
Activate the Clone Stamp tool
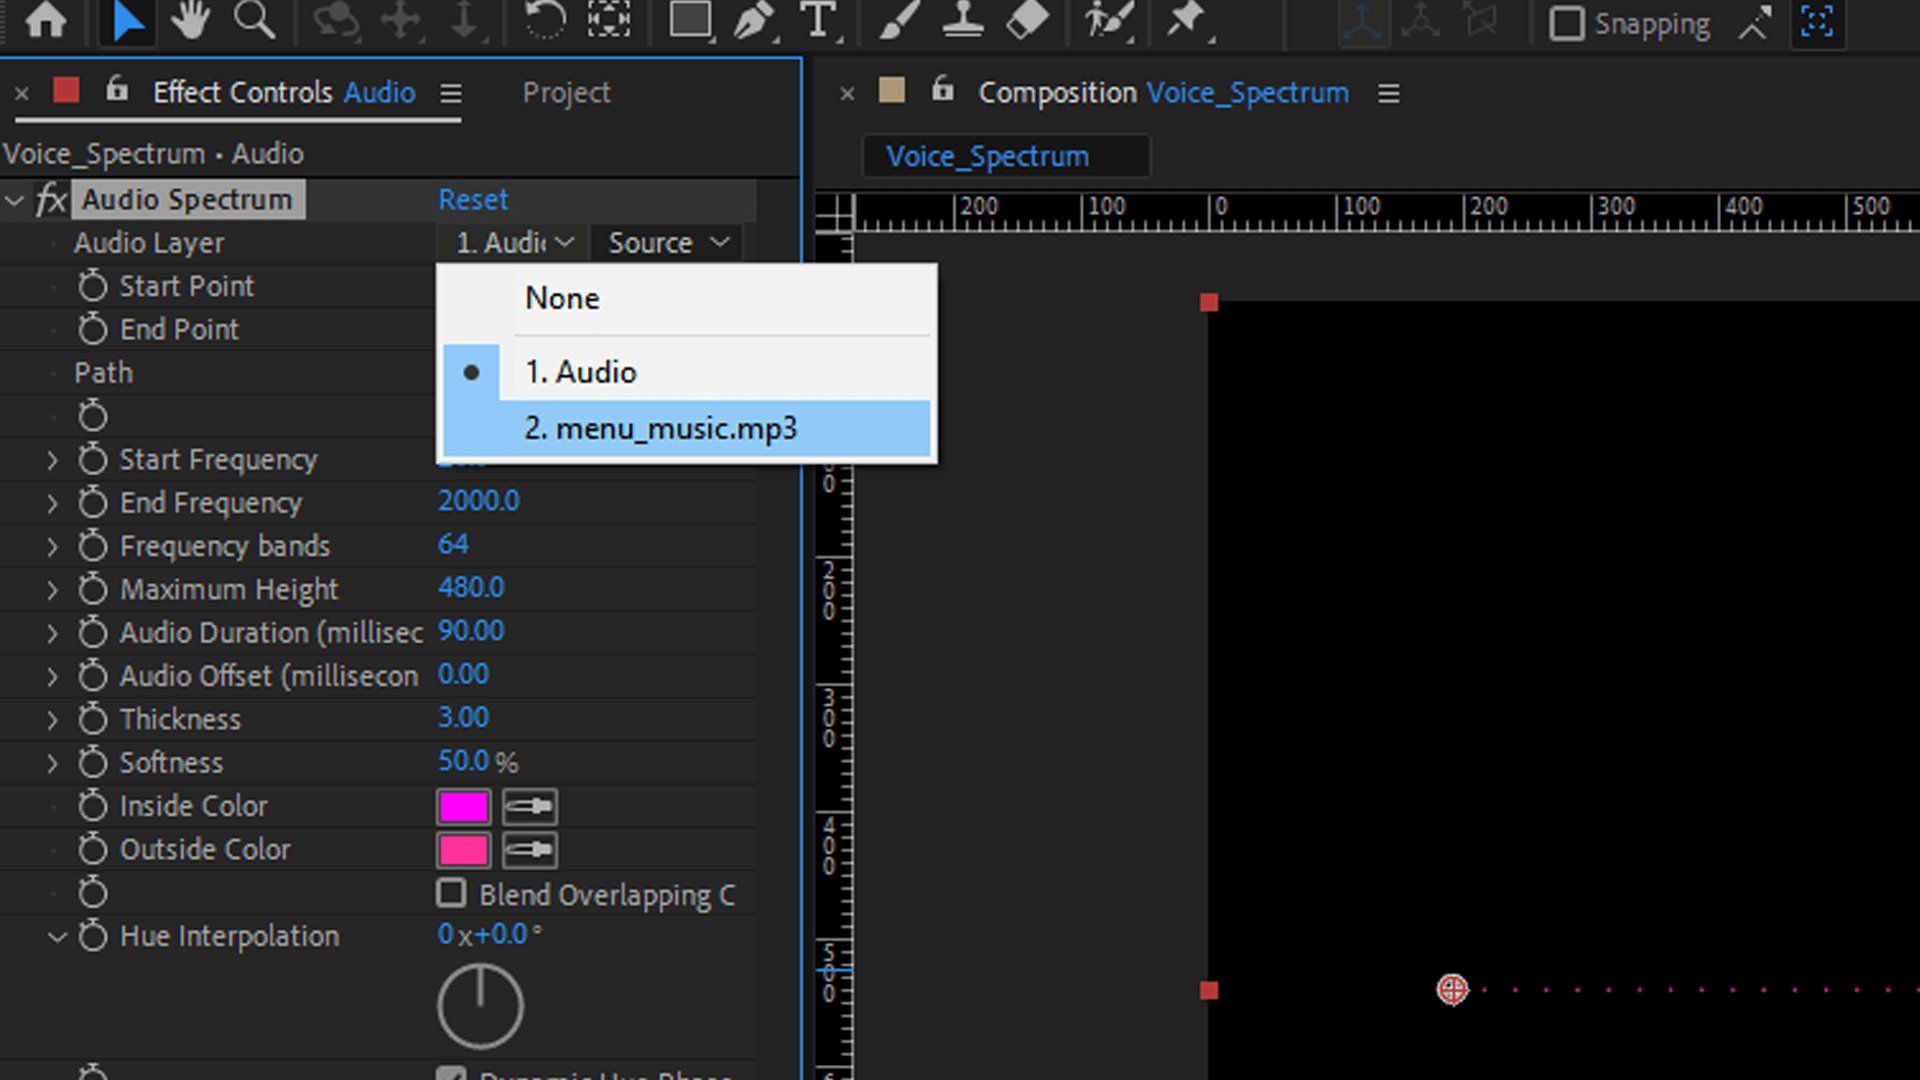[962, 20]
